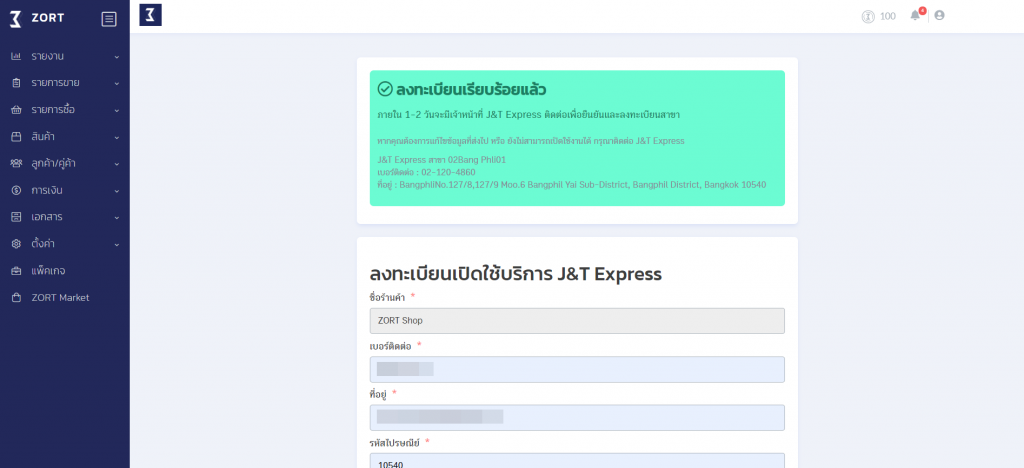Click the ชื่อร้านค้า field with ZORT Shop
The height and width of the screenshot is (468, 1024).
coord(577,320)
